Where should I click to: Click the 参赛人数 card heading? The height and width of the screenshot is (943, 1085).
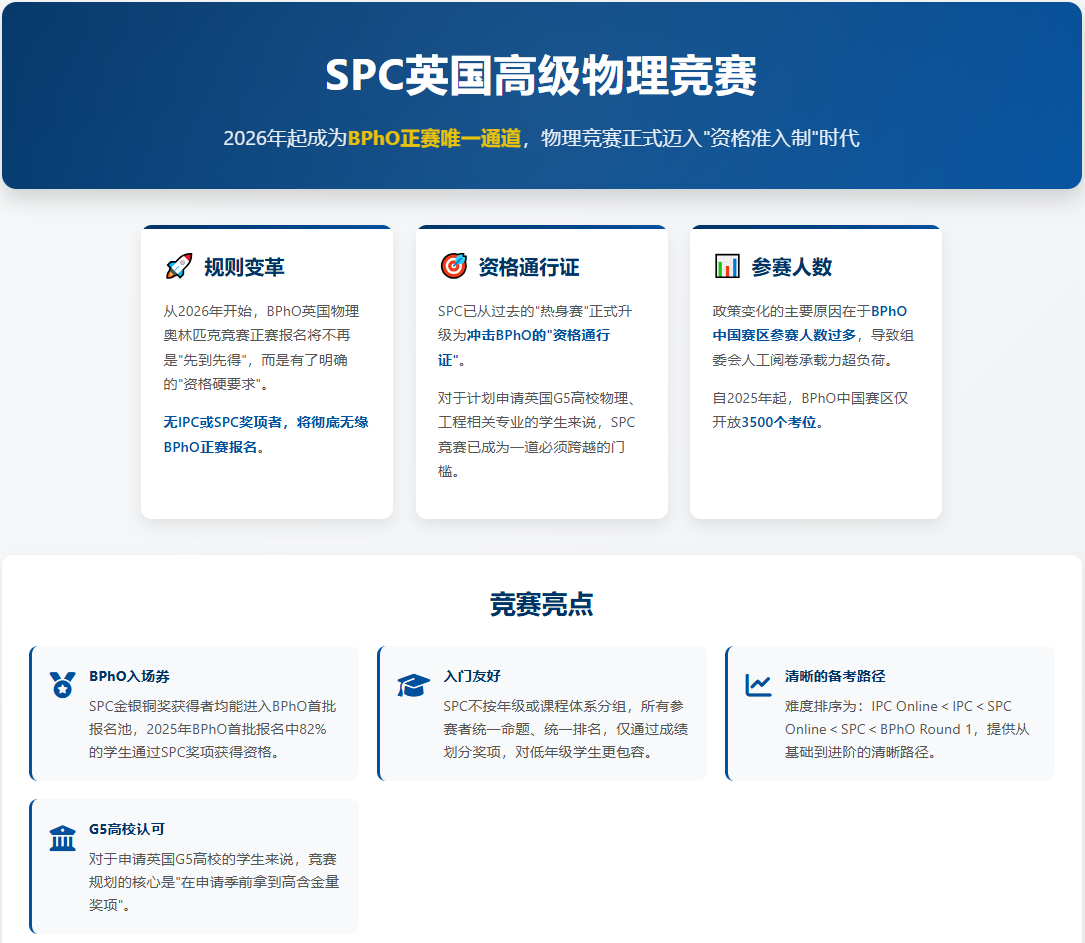[x=792, y=267]
